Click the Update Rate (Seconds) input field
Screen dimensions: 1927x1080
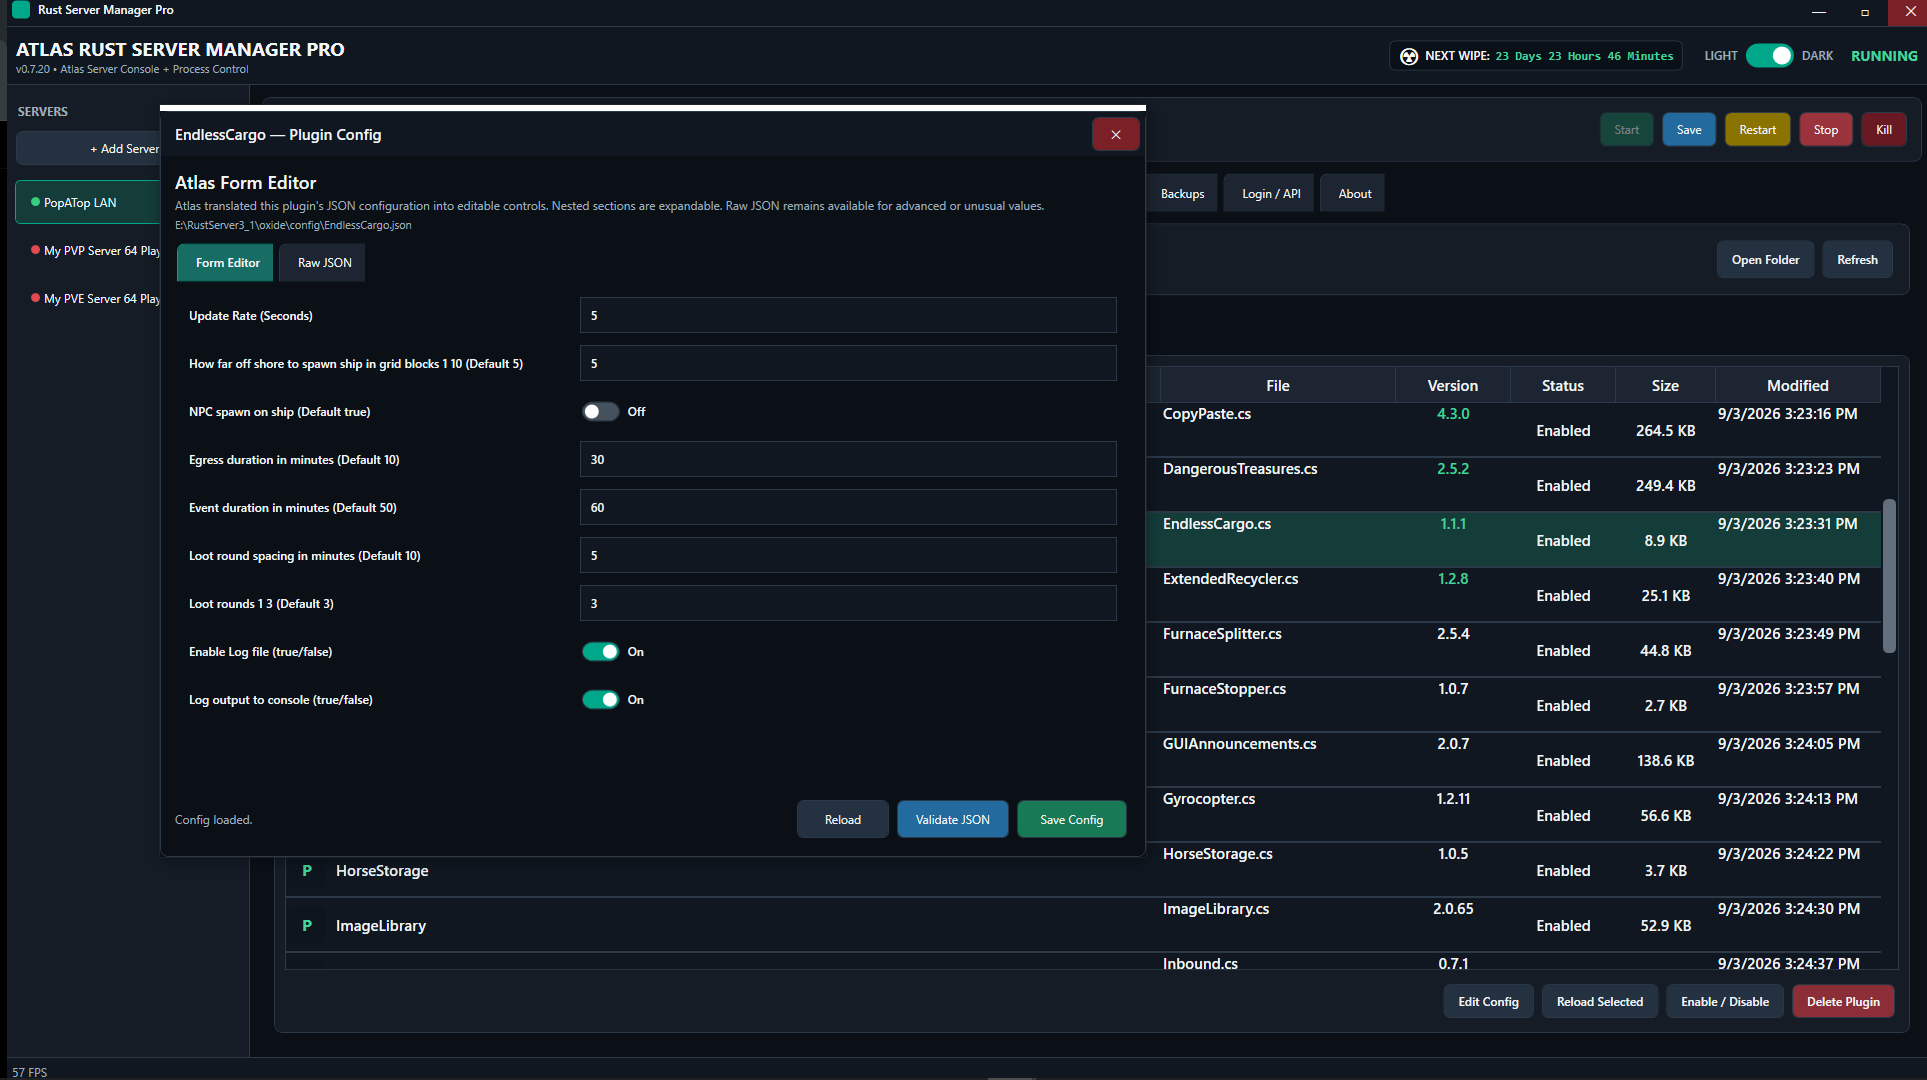[x=848, y=316]
